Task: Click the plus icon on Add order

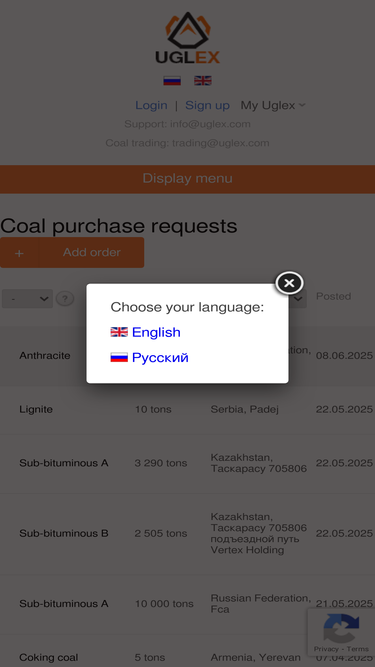Action: tap(19, 253)
